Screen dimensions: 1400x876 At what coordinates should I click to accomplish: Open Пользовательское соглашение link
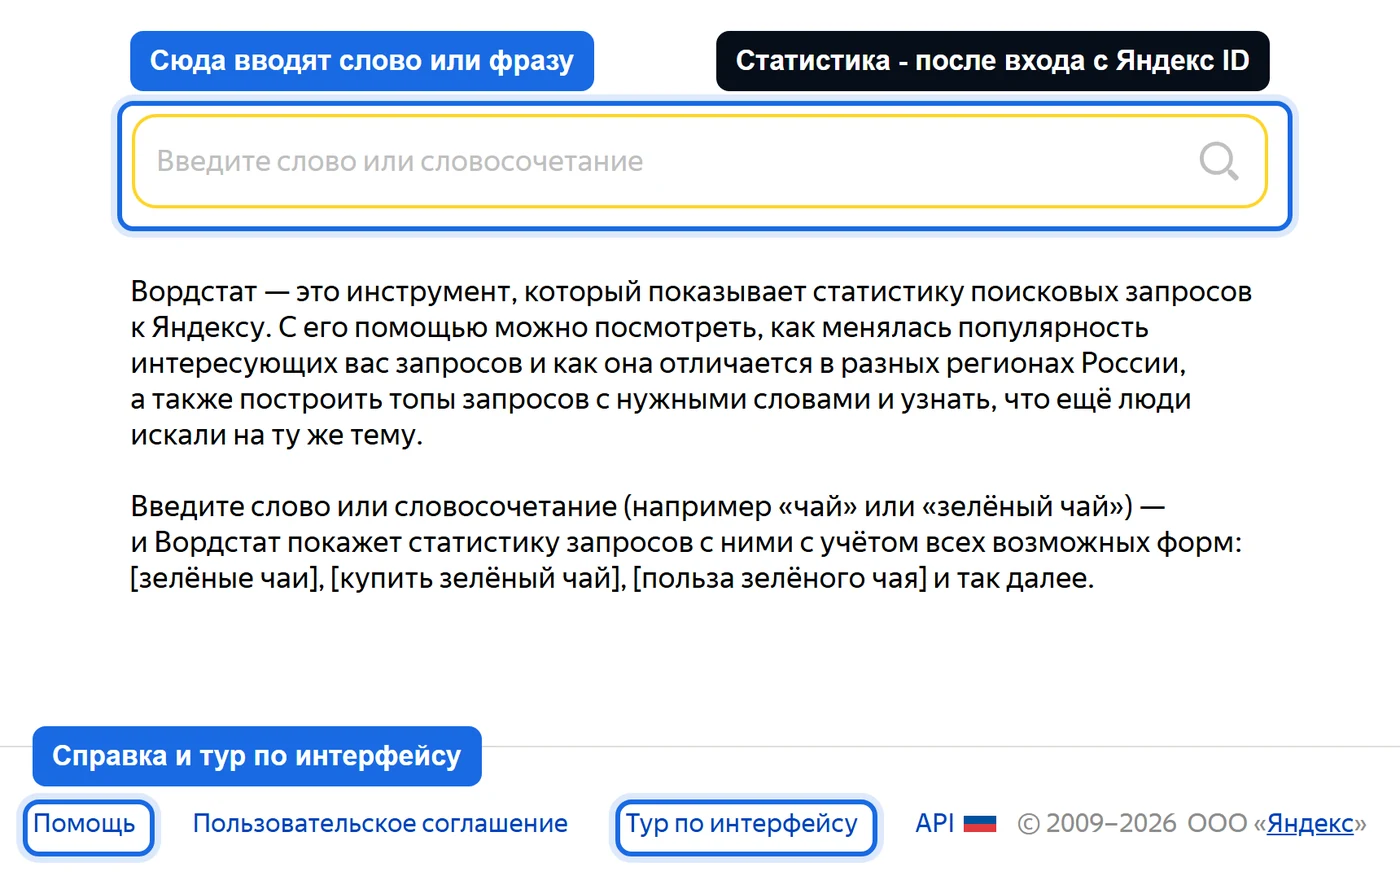pyautogui.click(x=380, y=823)
